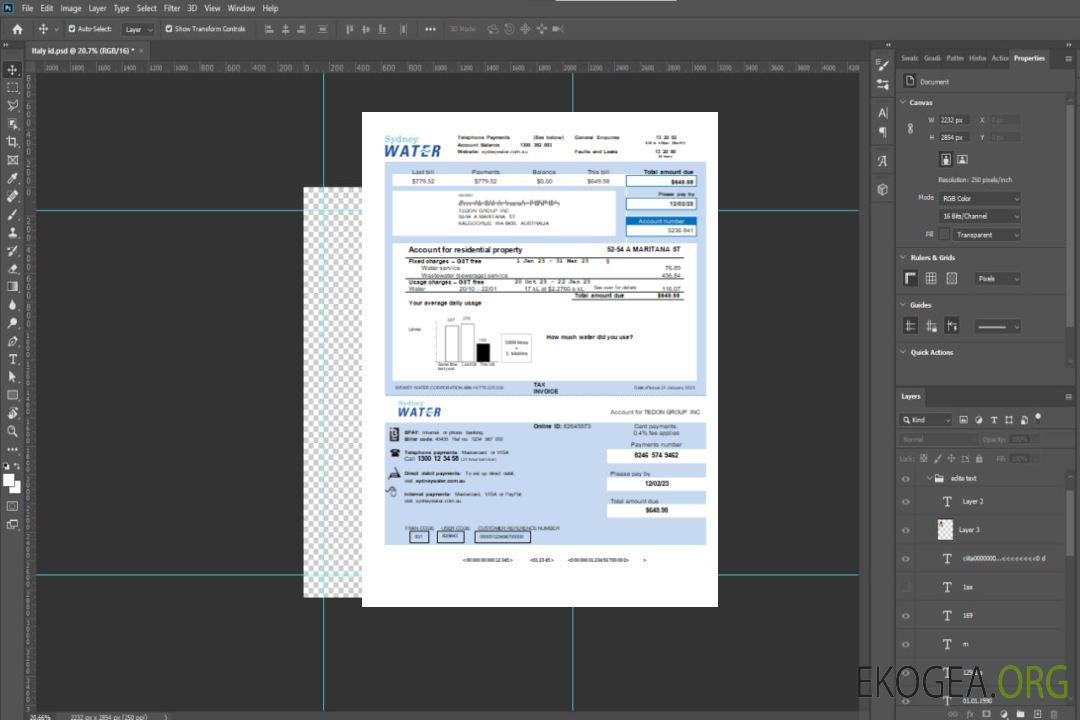Collapse the Rulers & Grids section
Viewport: 1080px width, 720px height.
pos(902,258)
